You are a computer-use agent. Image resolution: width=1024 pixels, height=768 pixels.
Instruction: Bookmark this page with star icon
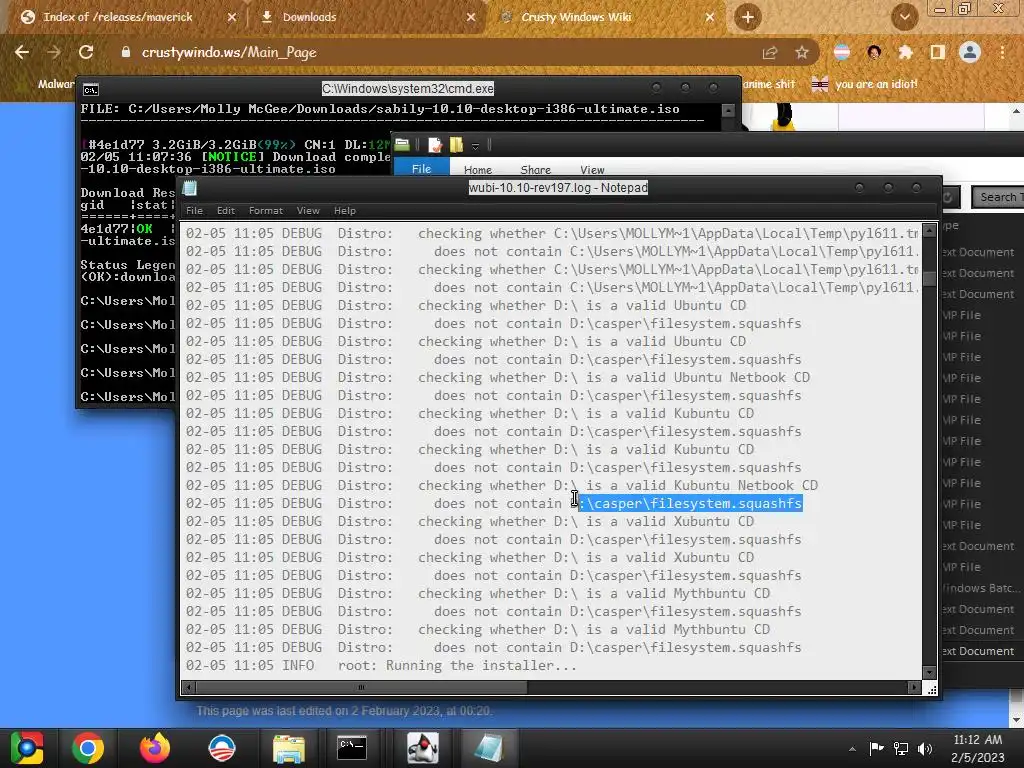click(x=802, y=53)
